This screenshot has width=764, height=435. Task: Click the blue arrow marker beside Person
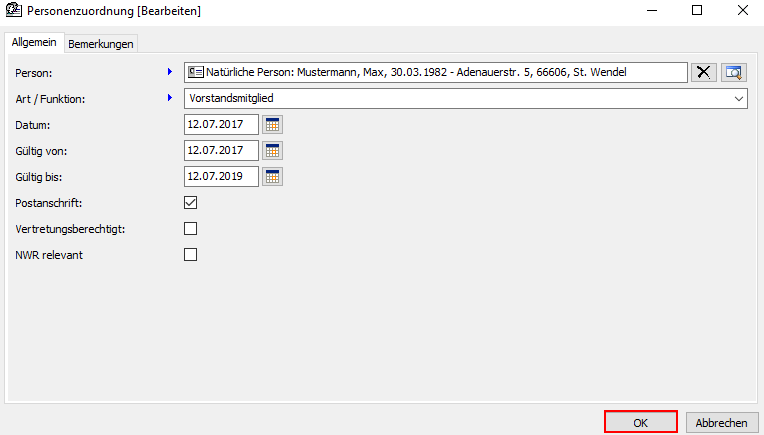(x=170, y=72)
